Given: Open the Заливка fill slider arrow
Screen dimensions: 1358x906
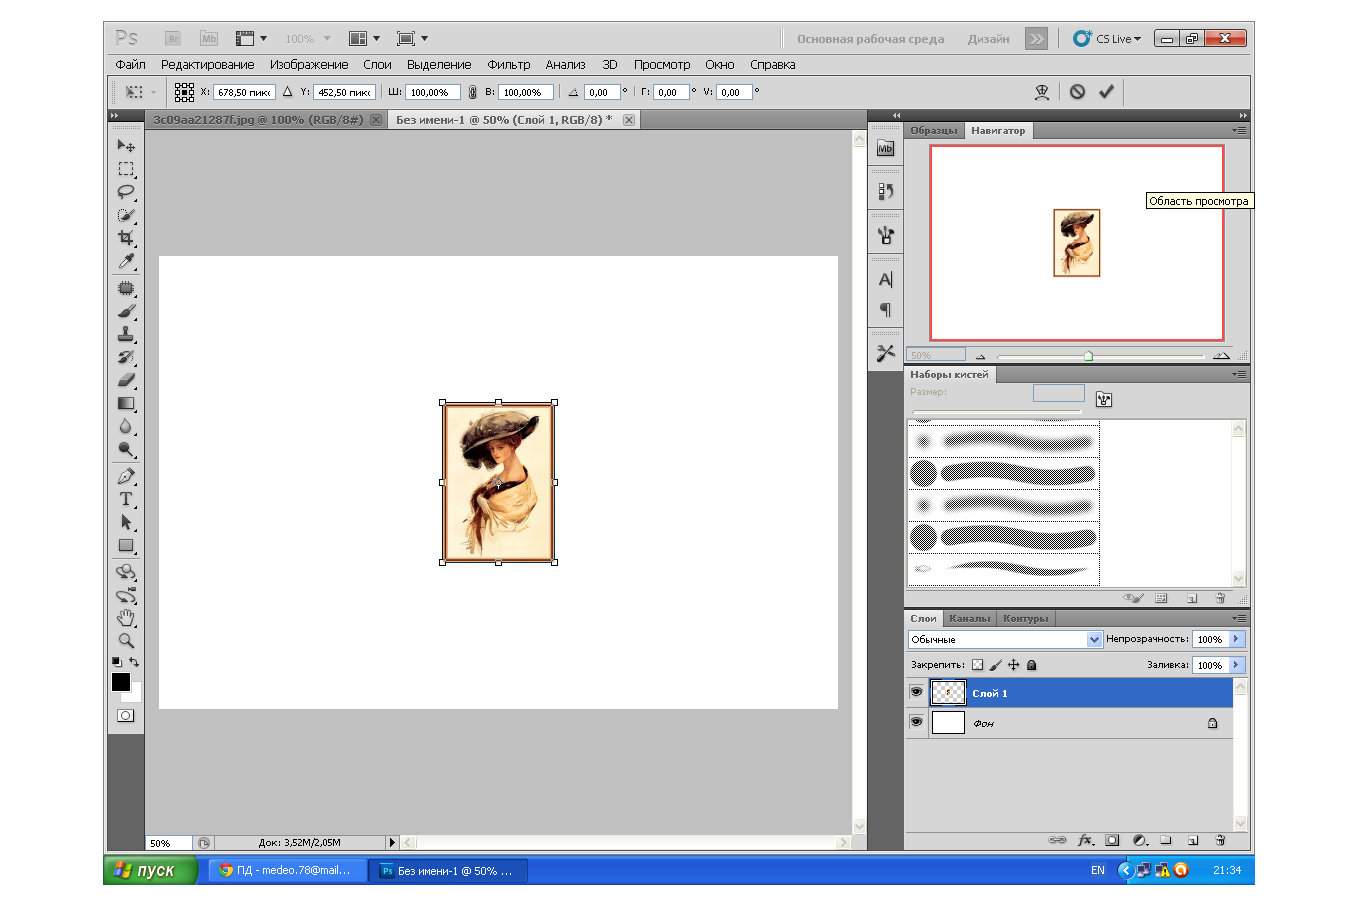Looking at the screenshot, I should tap(1236, 665).
